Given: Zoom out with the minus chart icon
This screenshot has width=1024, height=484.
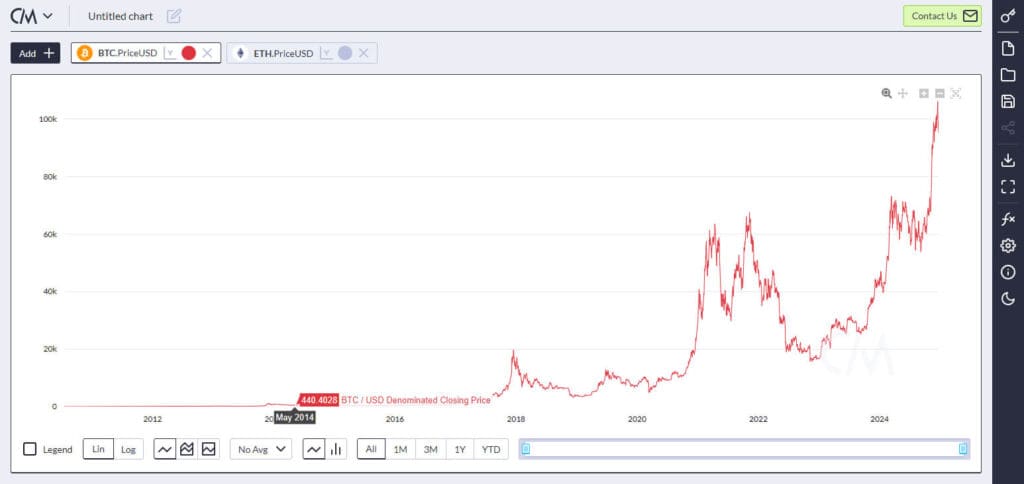Looking at the screenshot, I should pyautogui.click(x=940, y=93).
